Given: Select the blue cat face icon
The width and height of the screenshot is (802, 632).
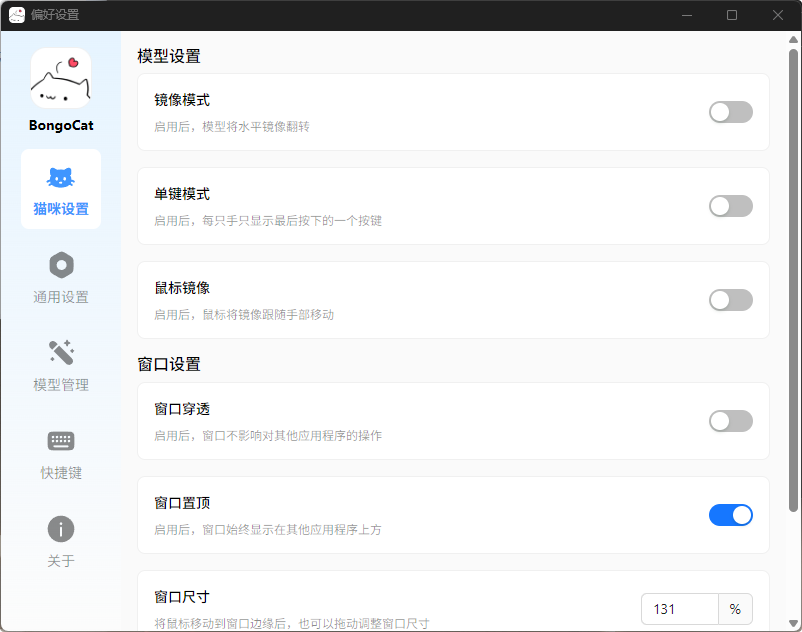Looking at the screenshot, I should [61, 178].
